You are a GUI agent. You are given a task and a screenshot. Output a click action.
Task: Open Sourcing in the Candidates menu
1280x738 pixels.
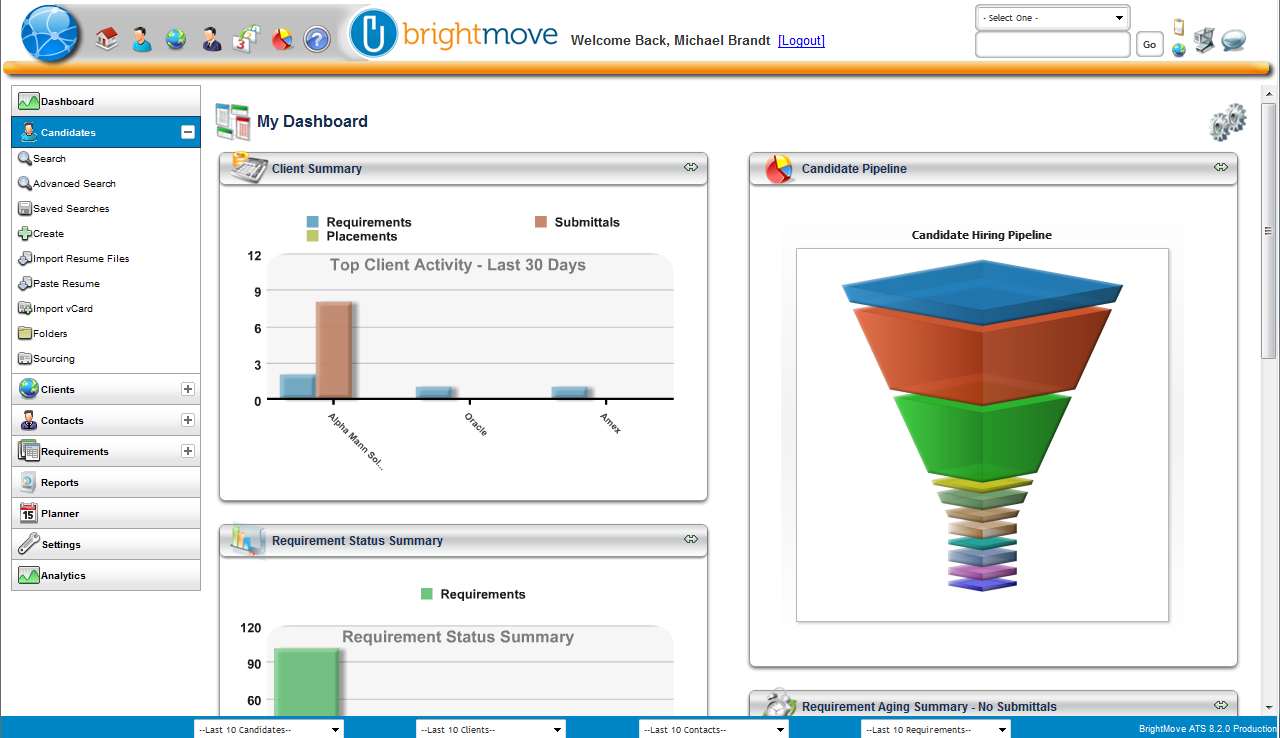[54, 359]
